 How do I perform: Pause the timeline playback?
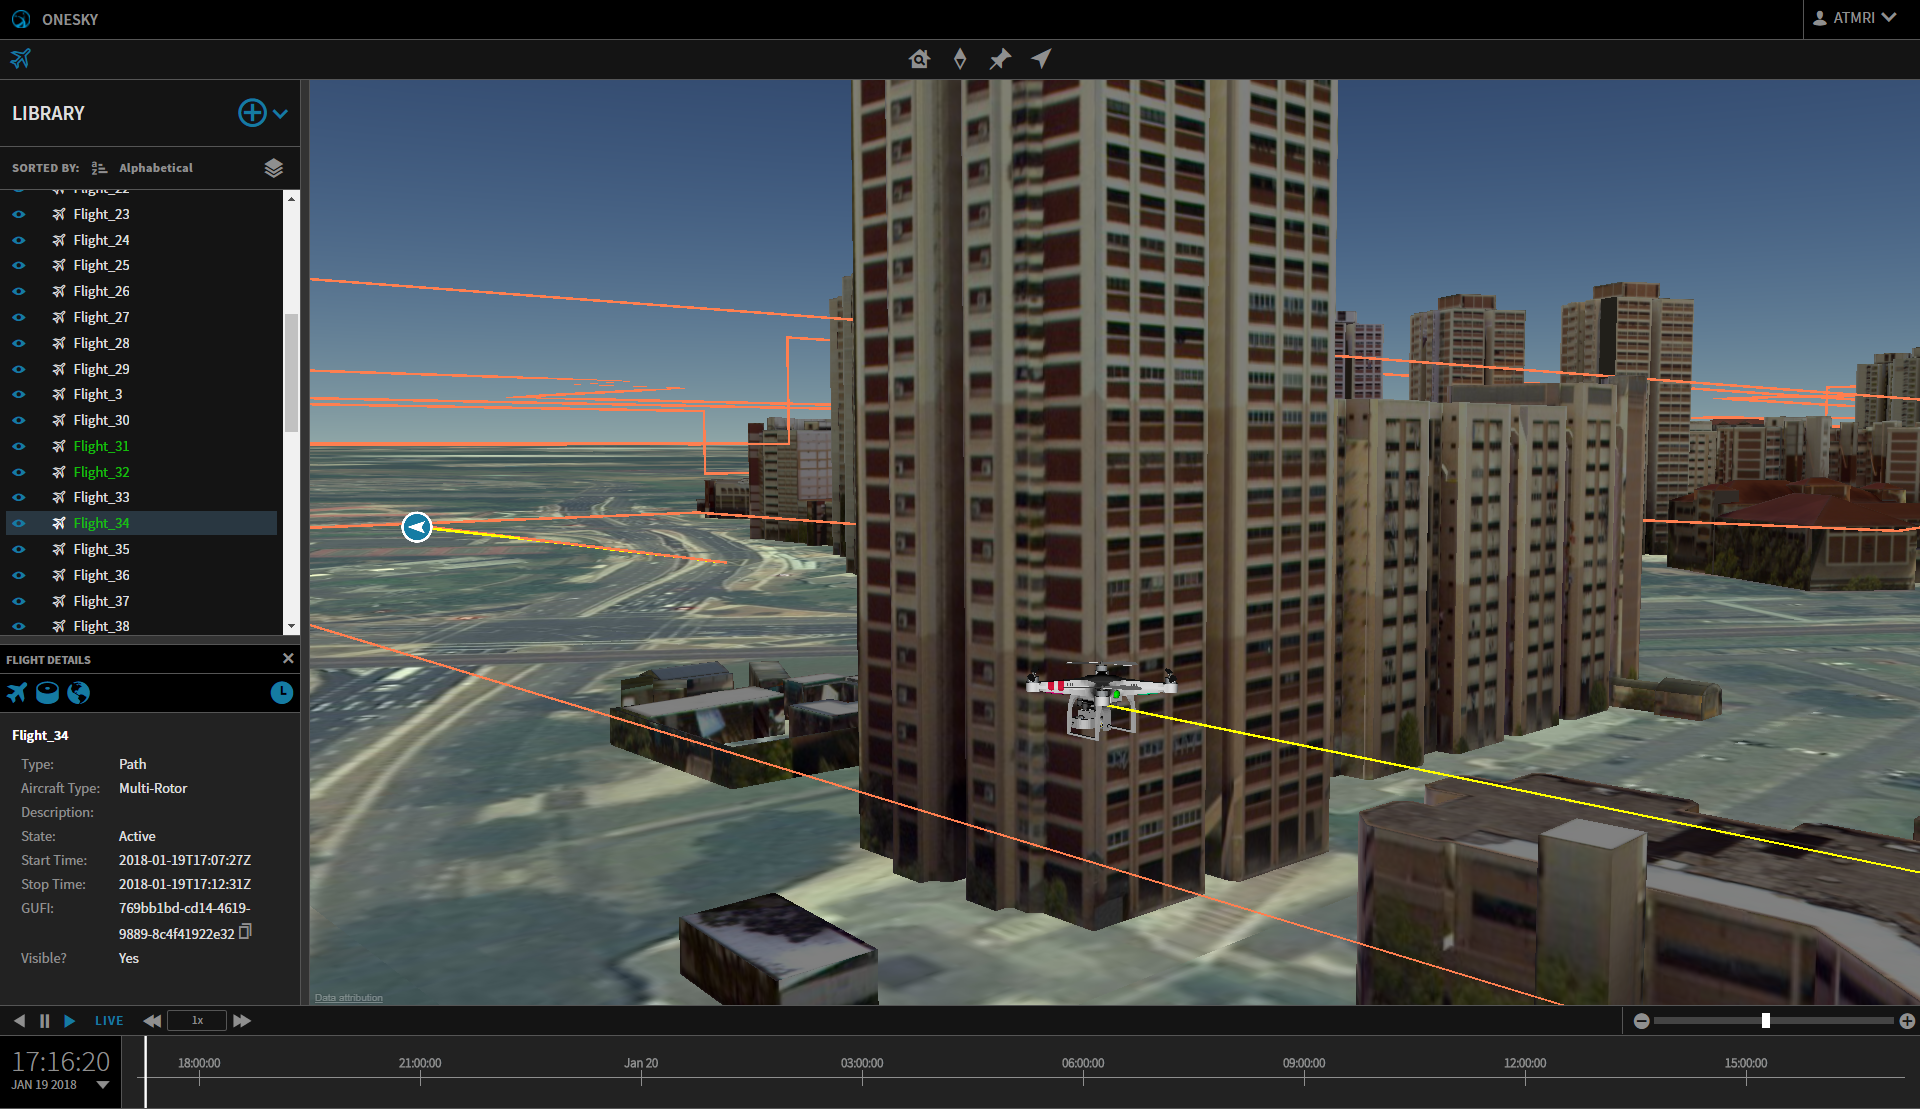[x=44, y=1021]
